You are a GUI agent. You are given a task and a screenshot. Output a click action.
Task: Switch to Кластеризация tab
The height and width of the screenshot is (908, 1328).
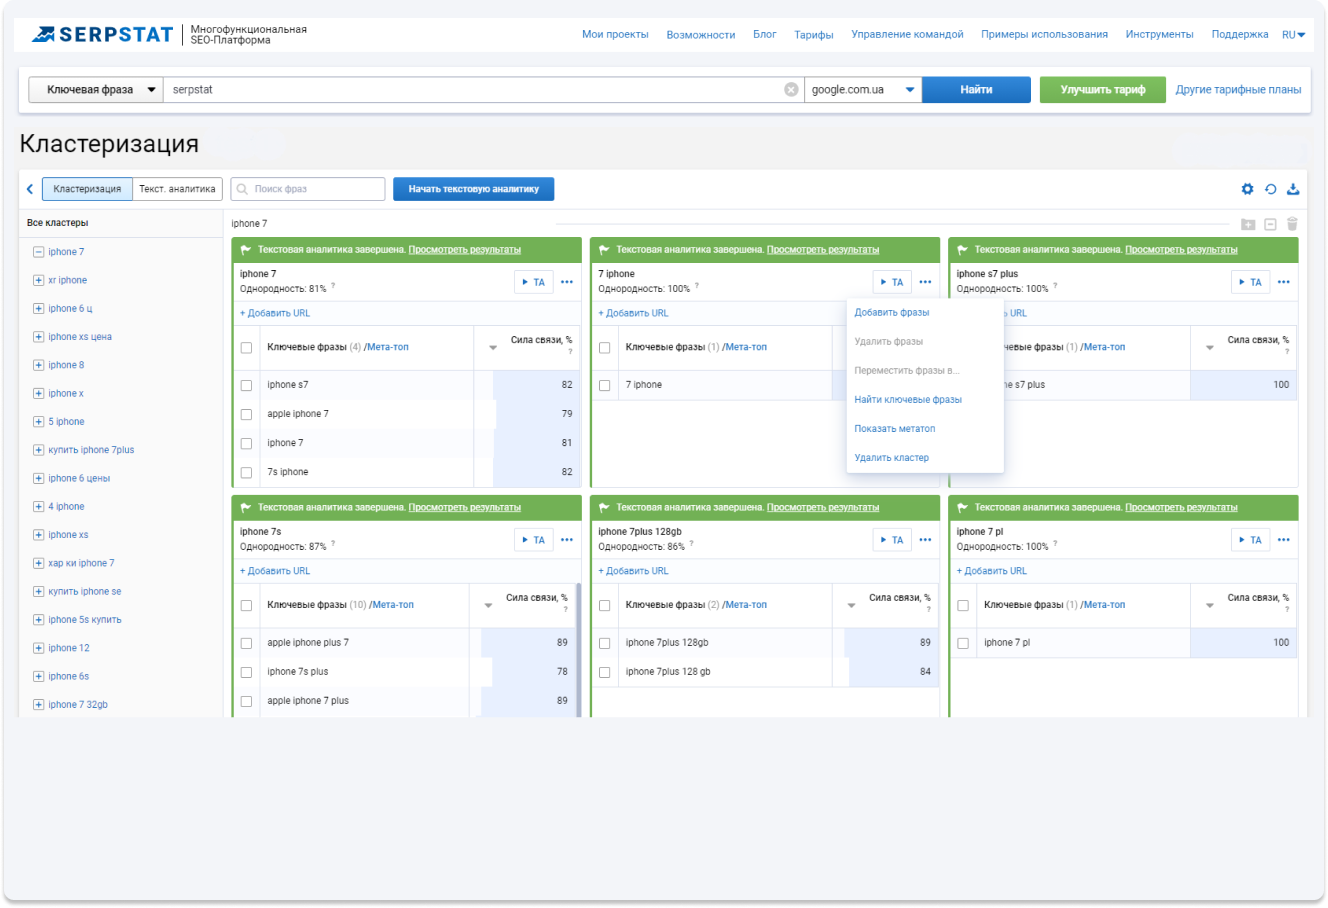tap(87, 189)
